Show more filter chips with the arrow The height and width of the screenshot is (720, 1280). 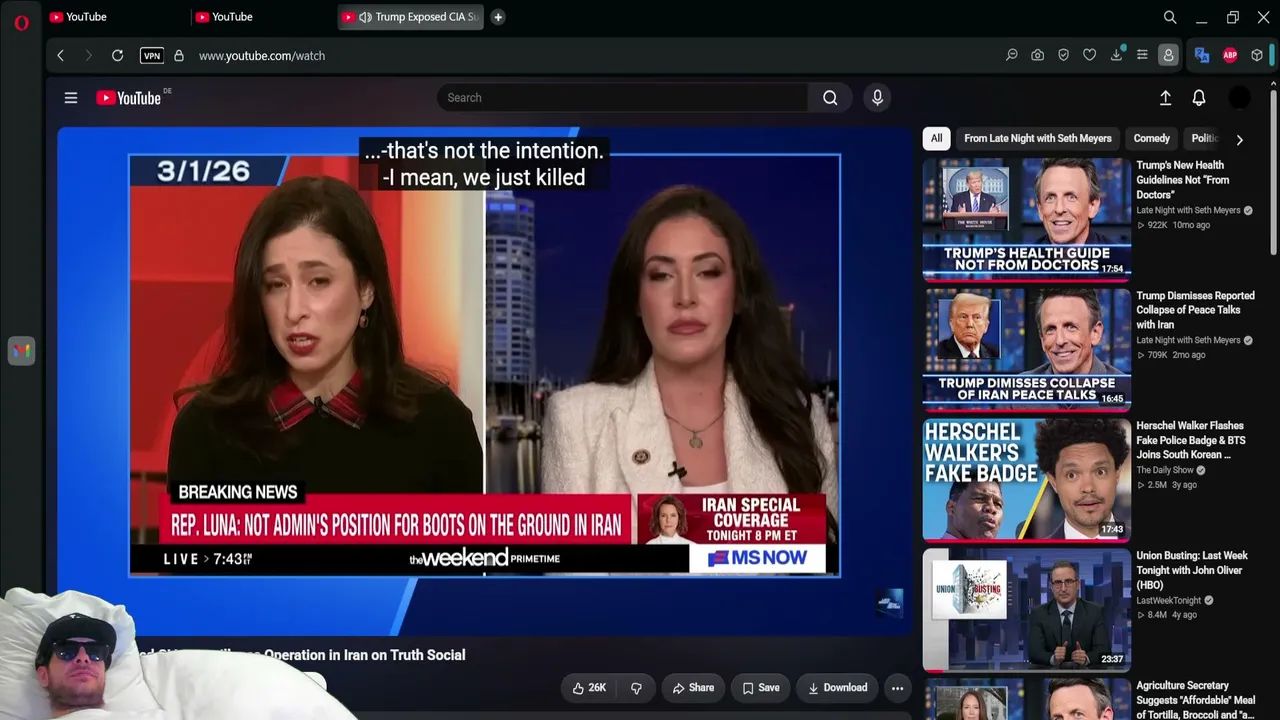1240,140
